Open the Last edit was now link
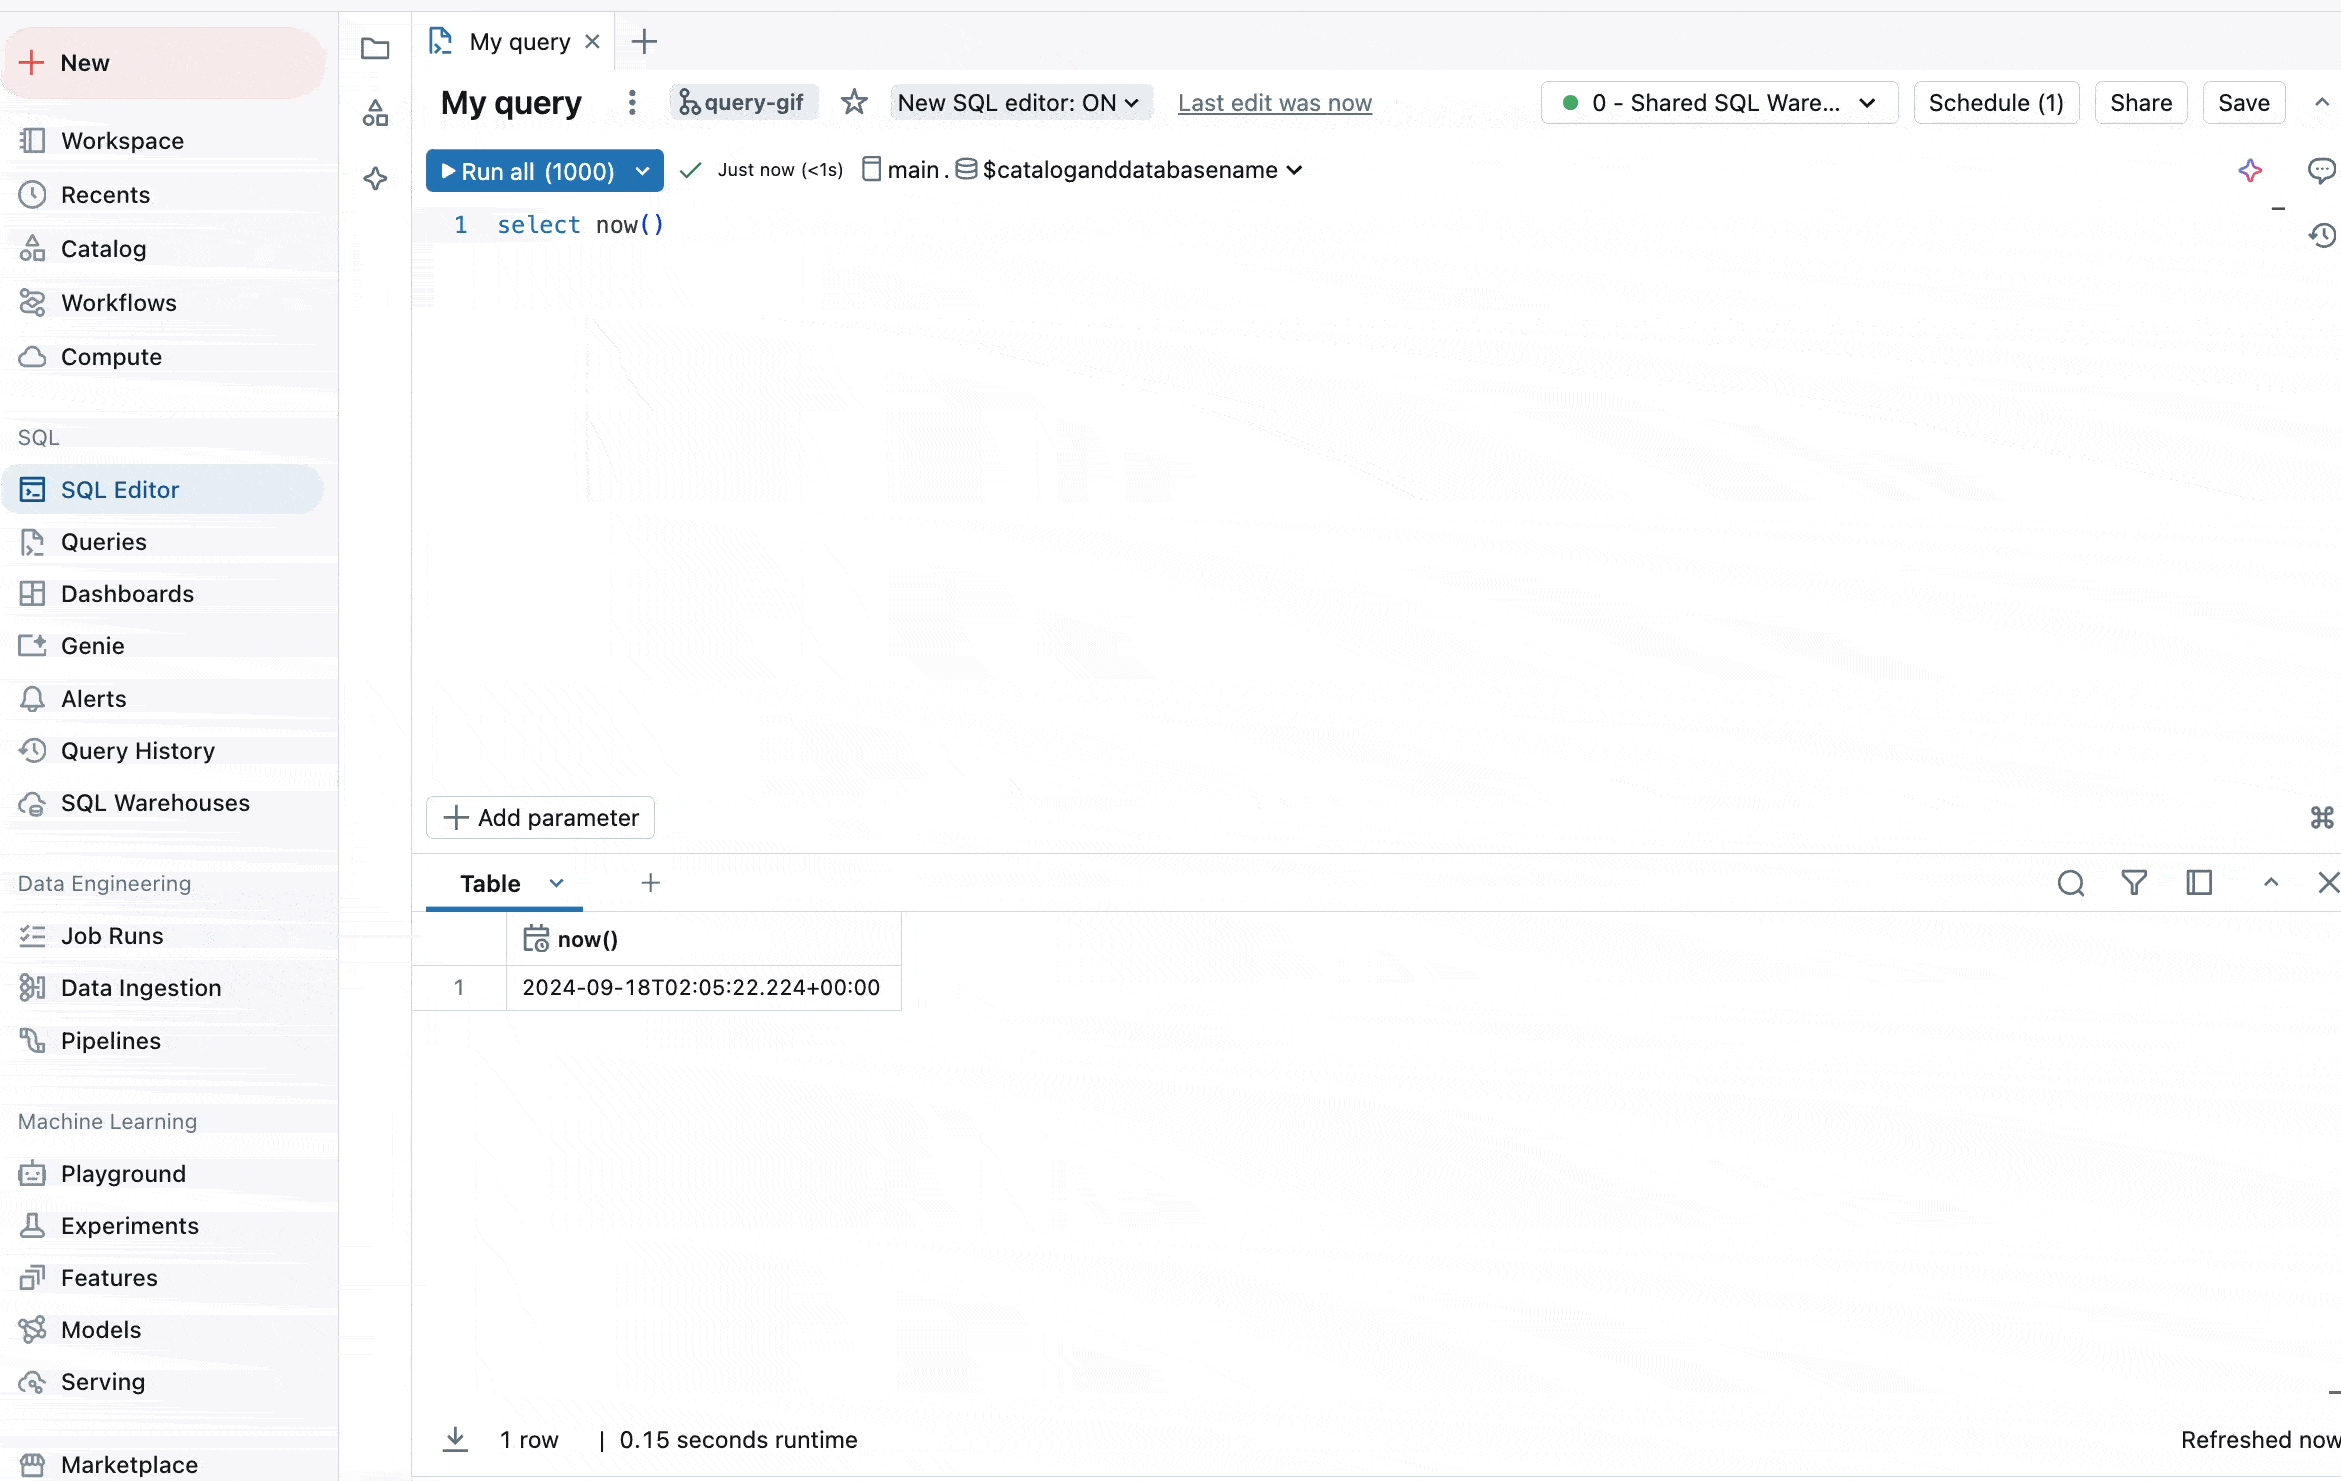 point(1274,103)
